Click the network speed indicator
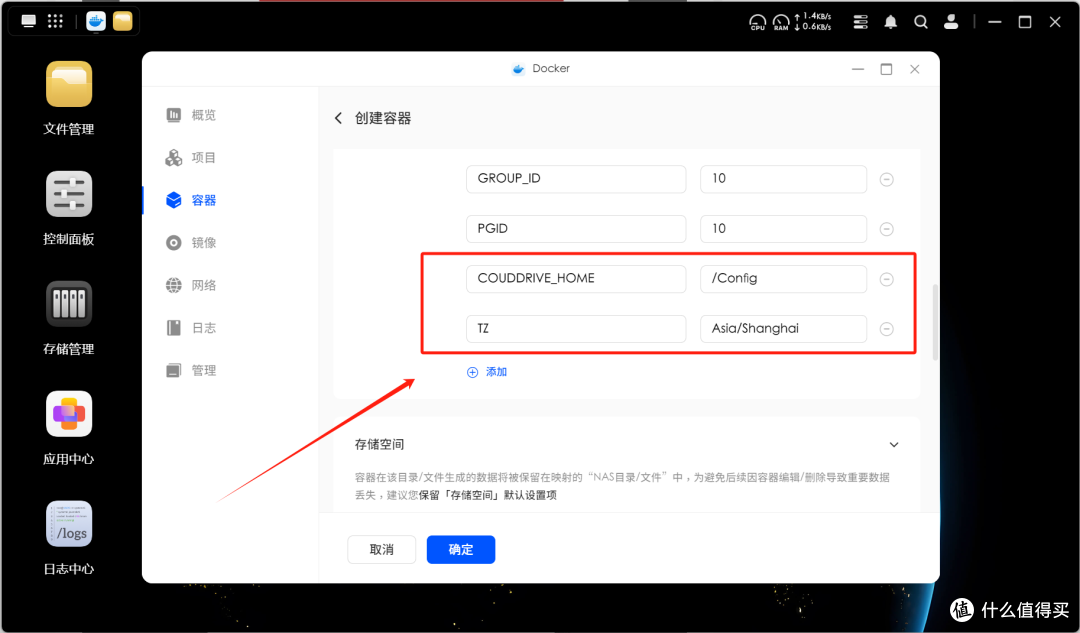The height and width of the screenshot is (633, 1080). tap(813, 21)
